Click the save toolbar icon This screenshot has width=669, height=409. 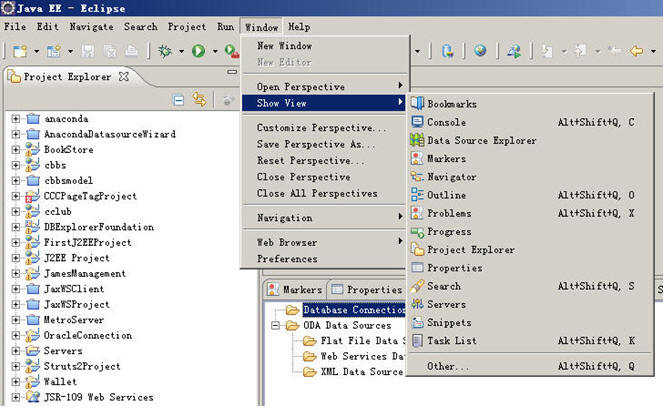(88, 51)
